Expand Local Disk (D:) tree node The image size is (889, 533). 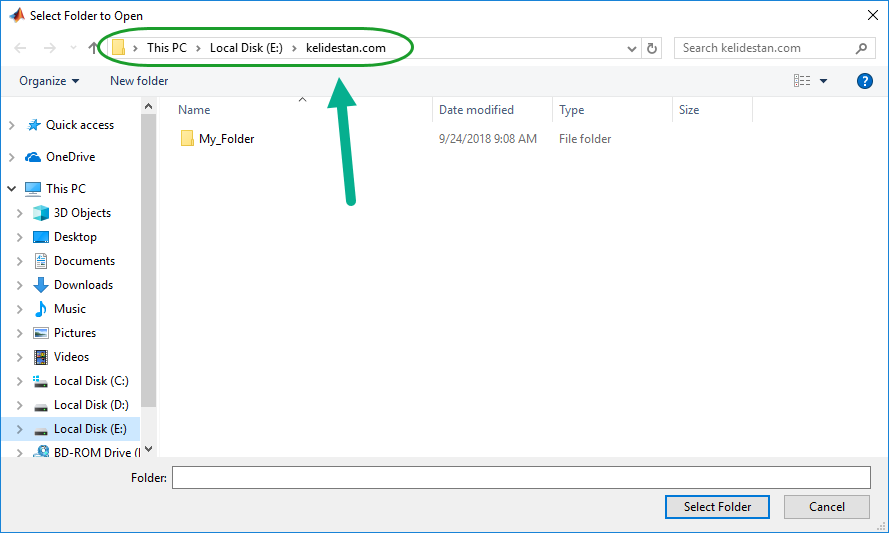pyautogui.click(x=19, y=405)
